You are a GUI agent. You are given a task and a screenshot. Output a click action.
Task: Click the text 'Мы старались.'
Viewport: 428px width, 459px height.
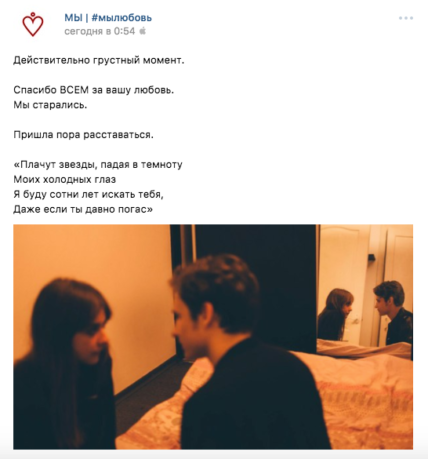pyautogui.click(x=50, y=105)
